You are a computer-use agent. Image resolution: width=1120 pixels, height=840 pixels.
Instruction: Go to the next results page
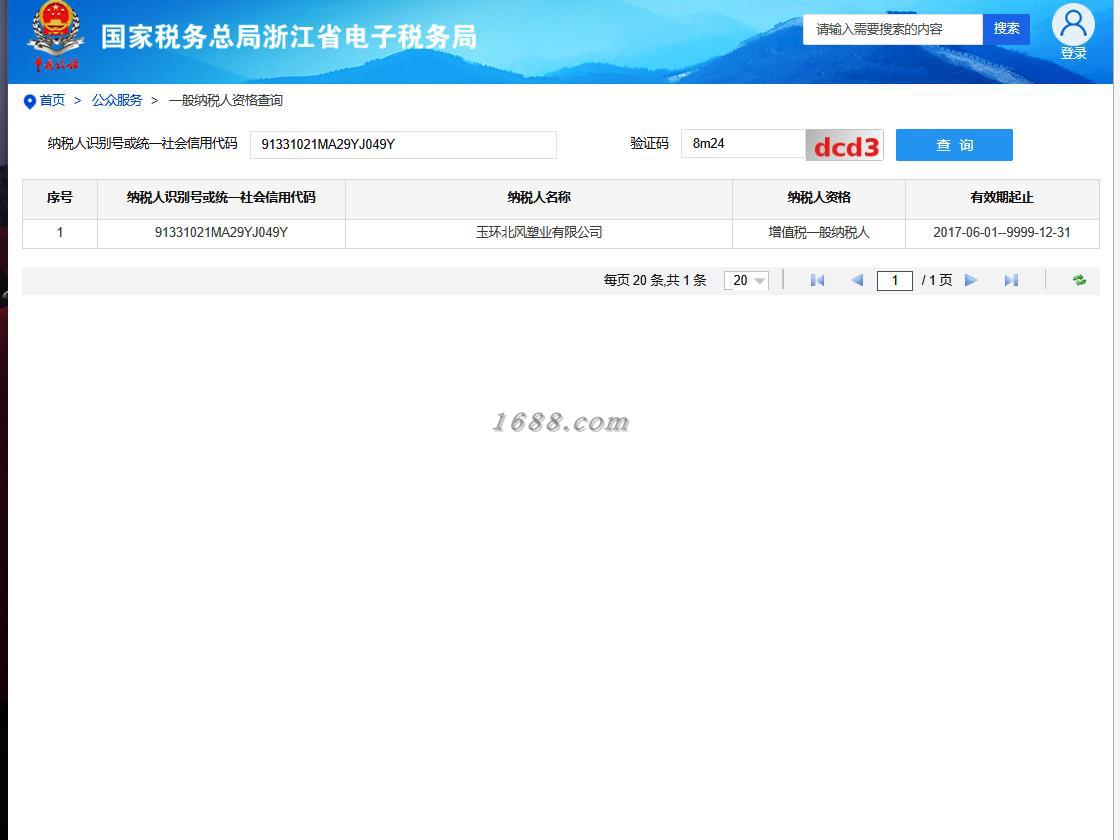pyautogui.click(x=971, y=281)
